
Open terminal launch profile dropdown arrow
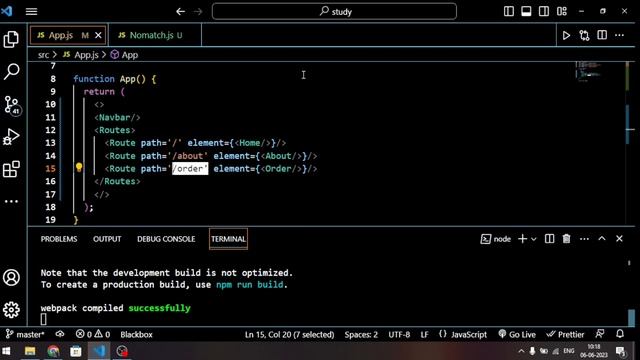click(533, 239)
